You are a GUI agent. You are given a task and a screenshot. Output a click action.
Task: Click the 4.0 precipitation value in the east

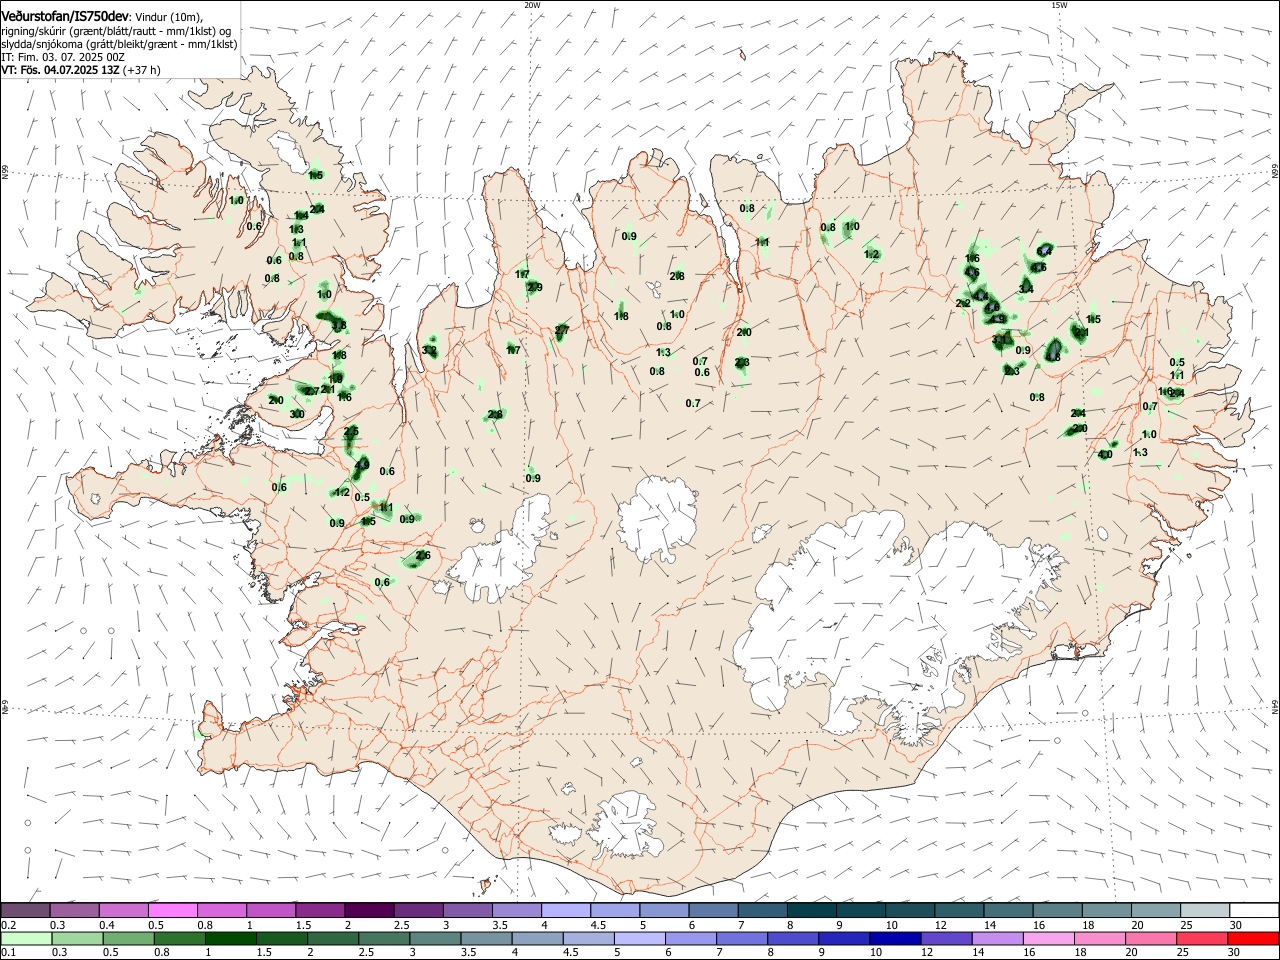click(1105, 455)
